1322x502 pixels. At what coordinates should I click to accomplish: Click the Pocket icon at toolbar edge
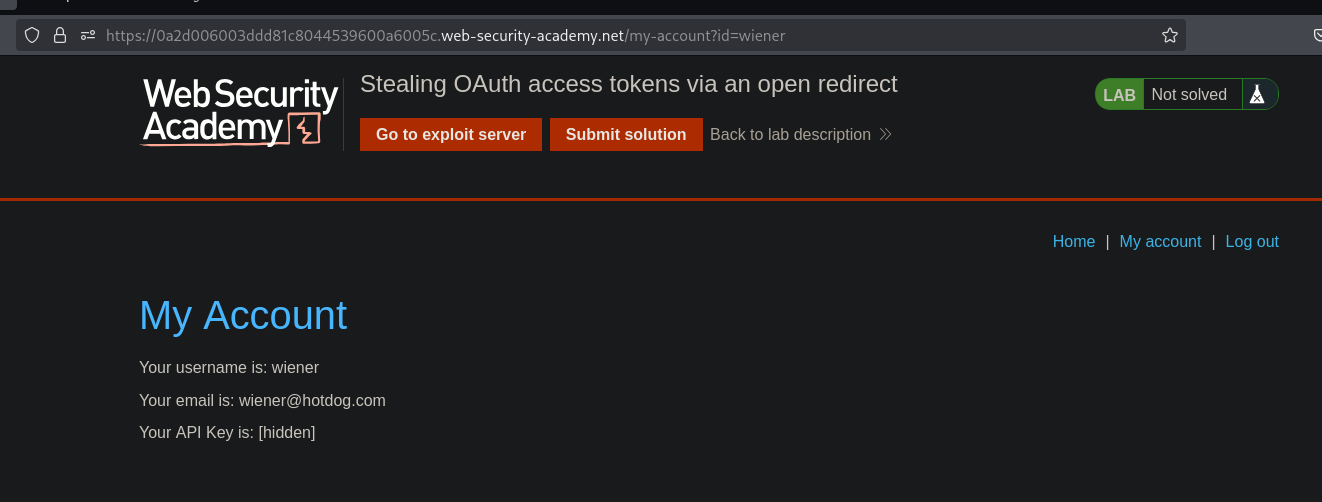(x=1316, y=35)
